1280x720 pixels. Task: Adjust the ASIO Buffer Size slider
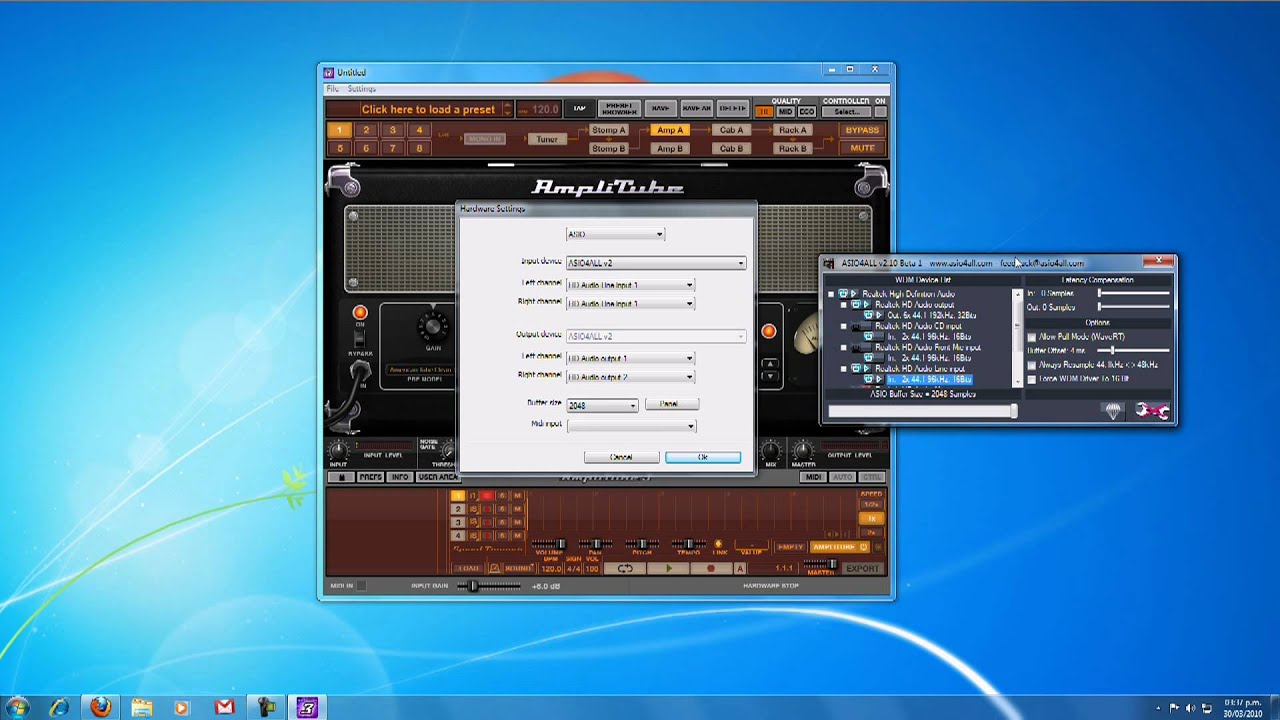922,411
